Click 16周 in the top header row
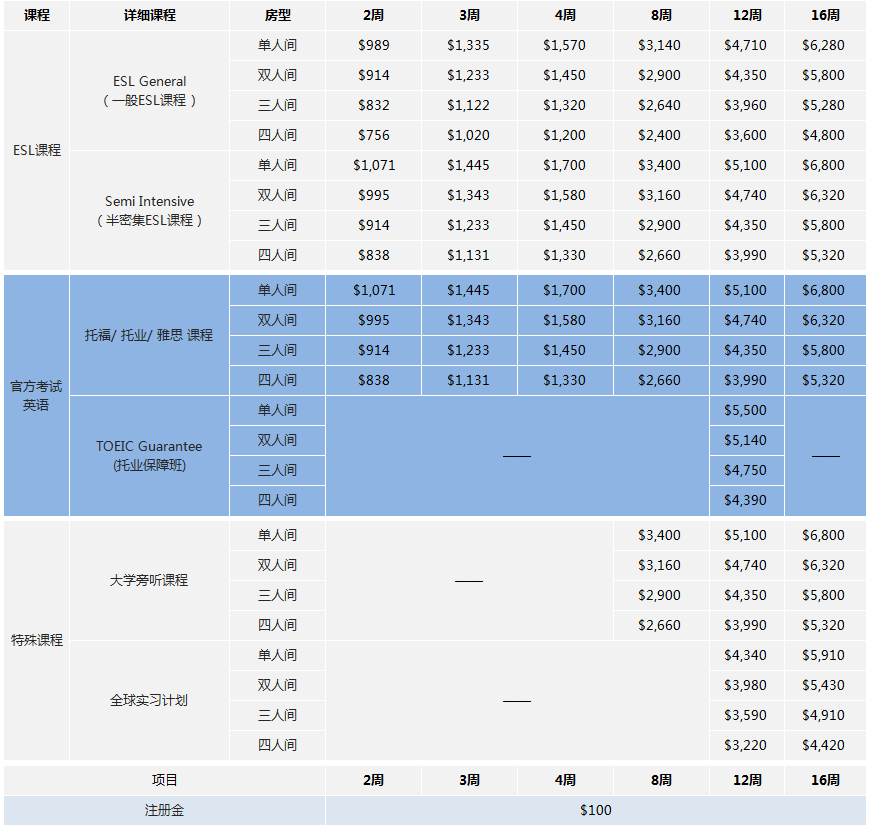The height and width of the screenshot is (840, 870). click(x=825, y=15)
